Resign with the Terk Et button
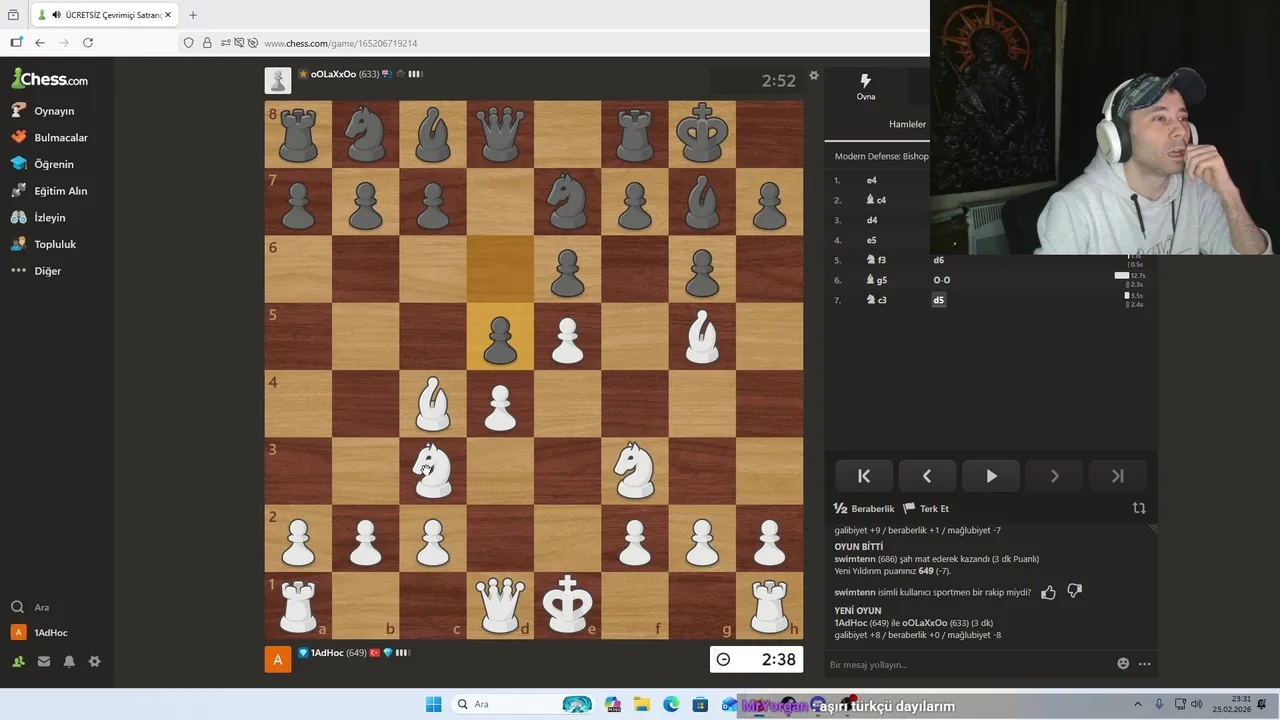The width and height of the screenshot is (1280, 720). point(926,508)
